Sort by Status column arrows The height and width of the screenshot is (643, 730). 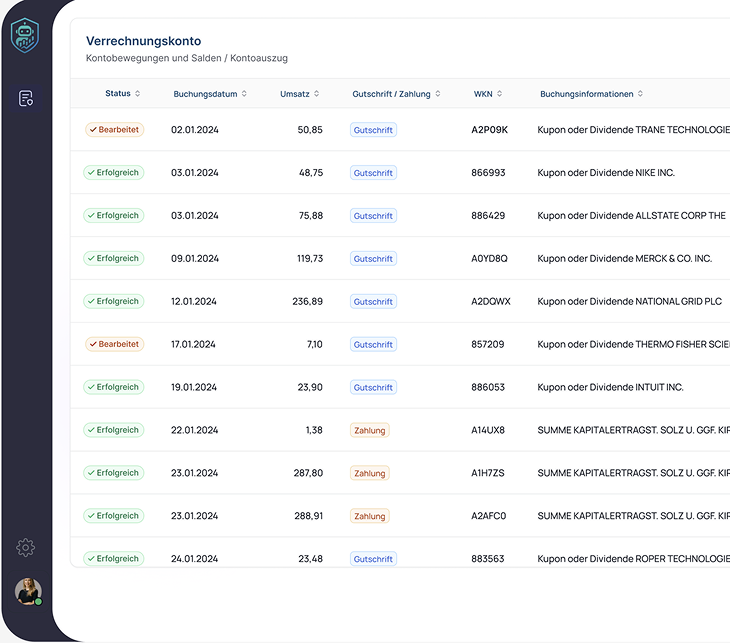138,94
